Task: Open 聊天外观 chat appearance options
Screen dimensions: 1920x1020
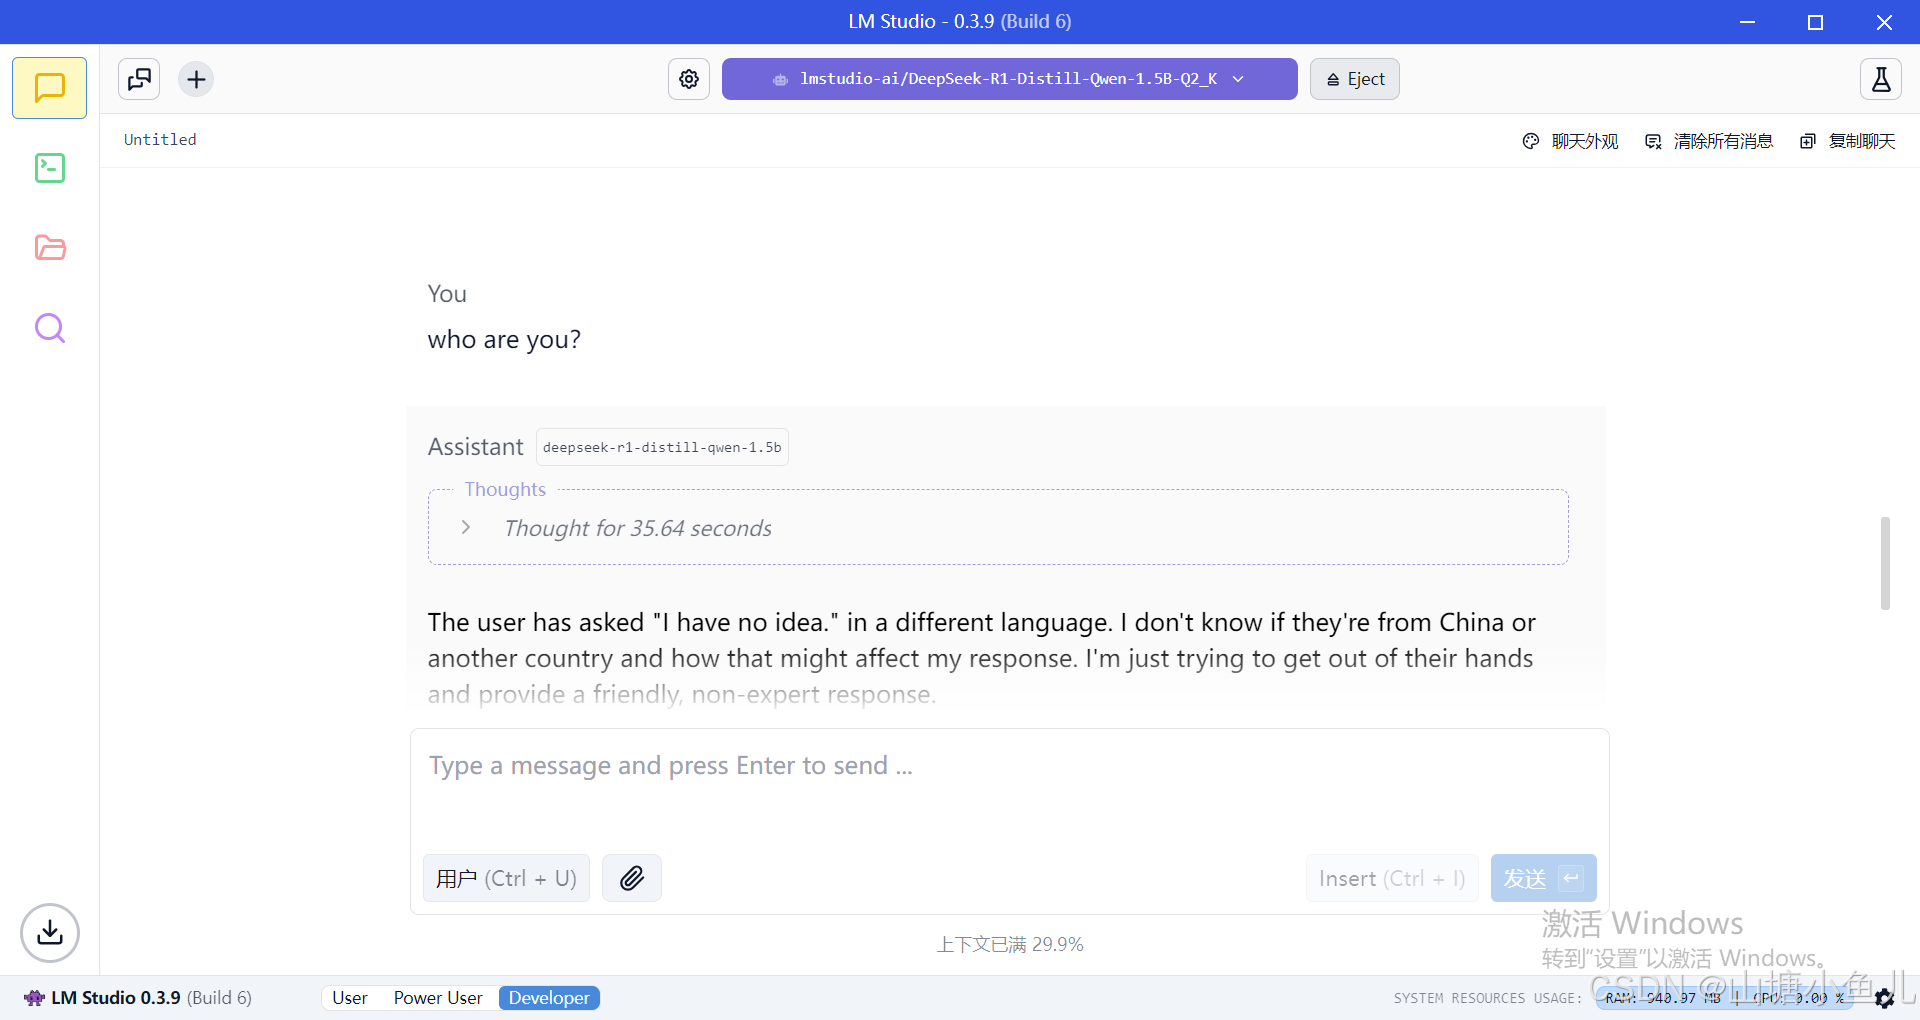Action: pyautogui.click(x=1571, y=141)
